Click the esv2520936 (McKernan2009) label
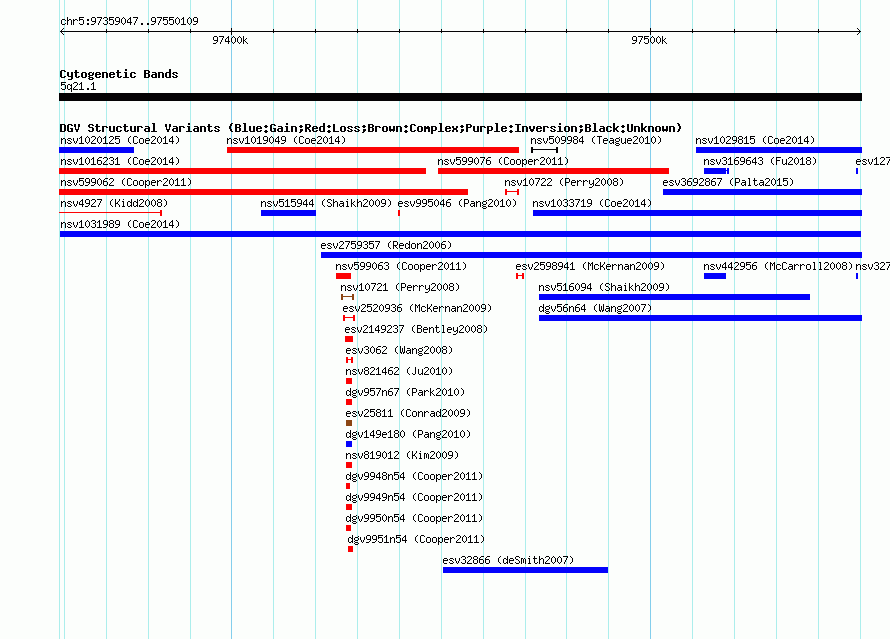 coord(417,308)
